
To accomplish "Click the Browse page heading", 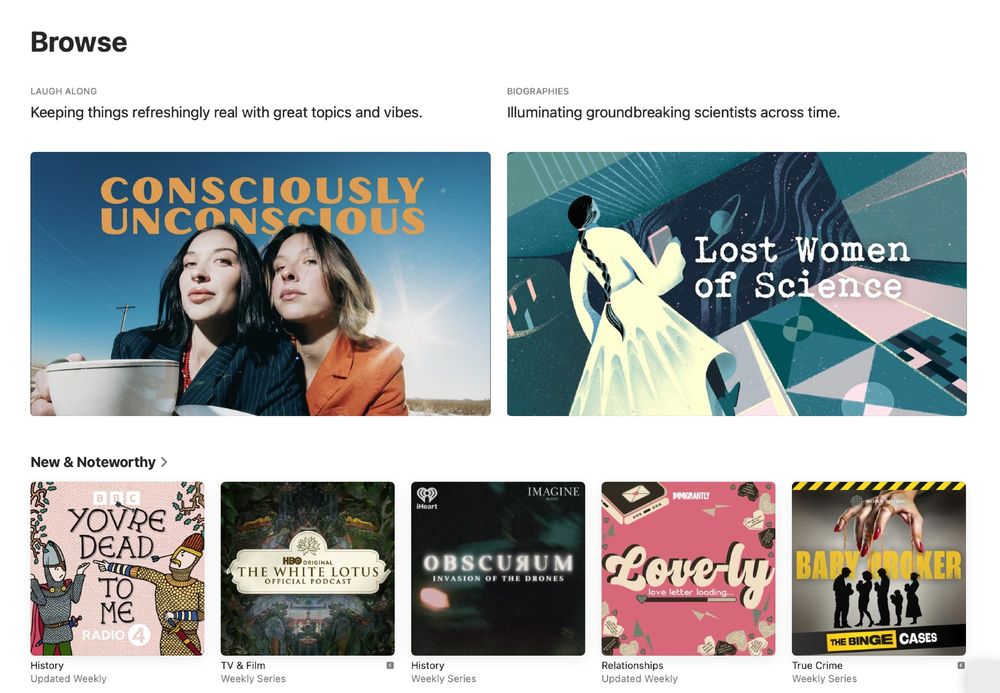I will pos(78,42).
